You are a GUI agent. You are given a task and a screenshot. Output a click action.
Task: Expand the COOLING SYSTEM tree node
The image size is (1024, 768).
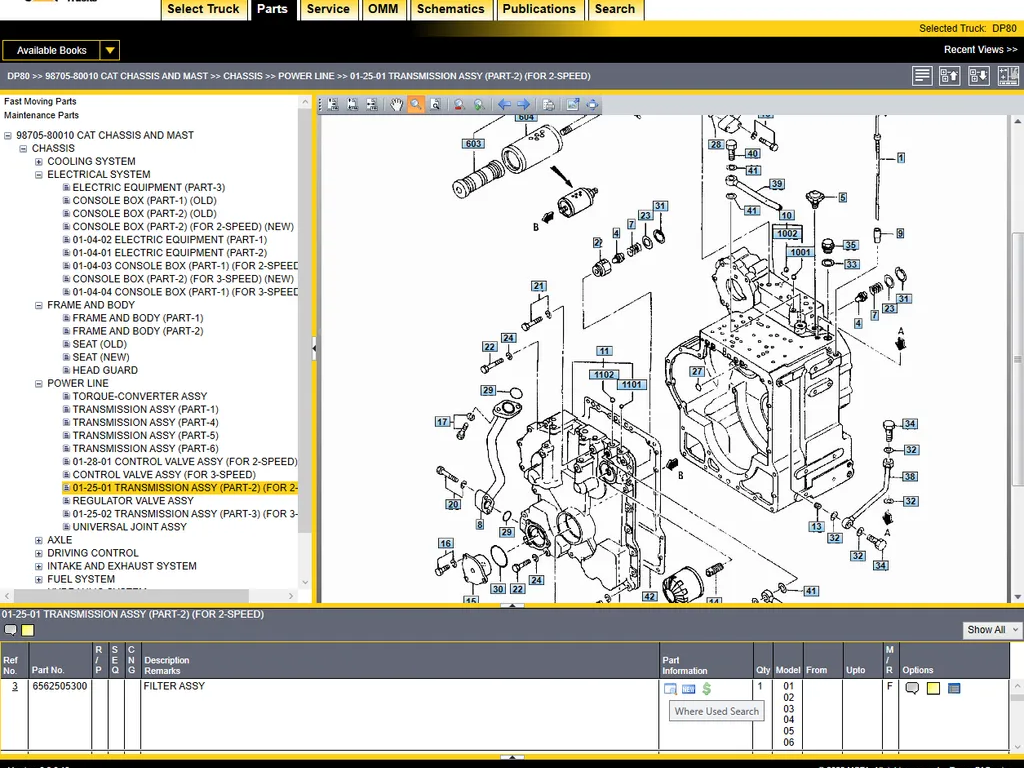(x=39, y=162)
